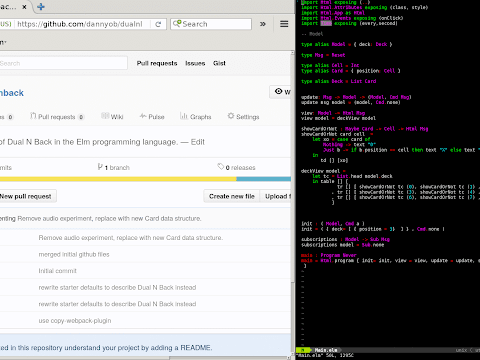Click the Wiki book icon
Image resolution: width=480 pixels, height=360 pixels.
(x=105, y=116)
